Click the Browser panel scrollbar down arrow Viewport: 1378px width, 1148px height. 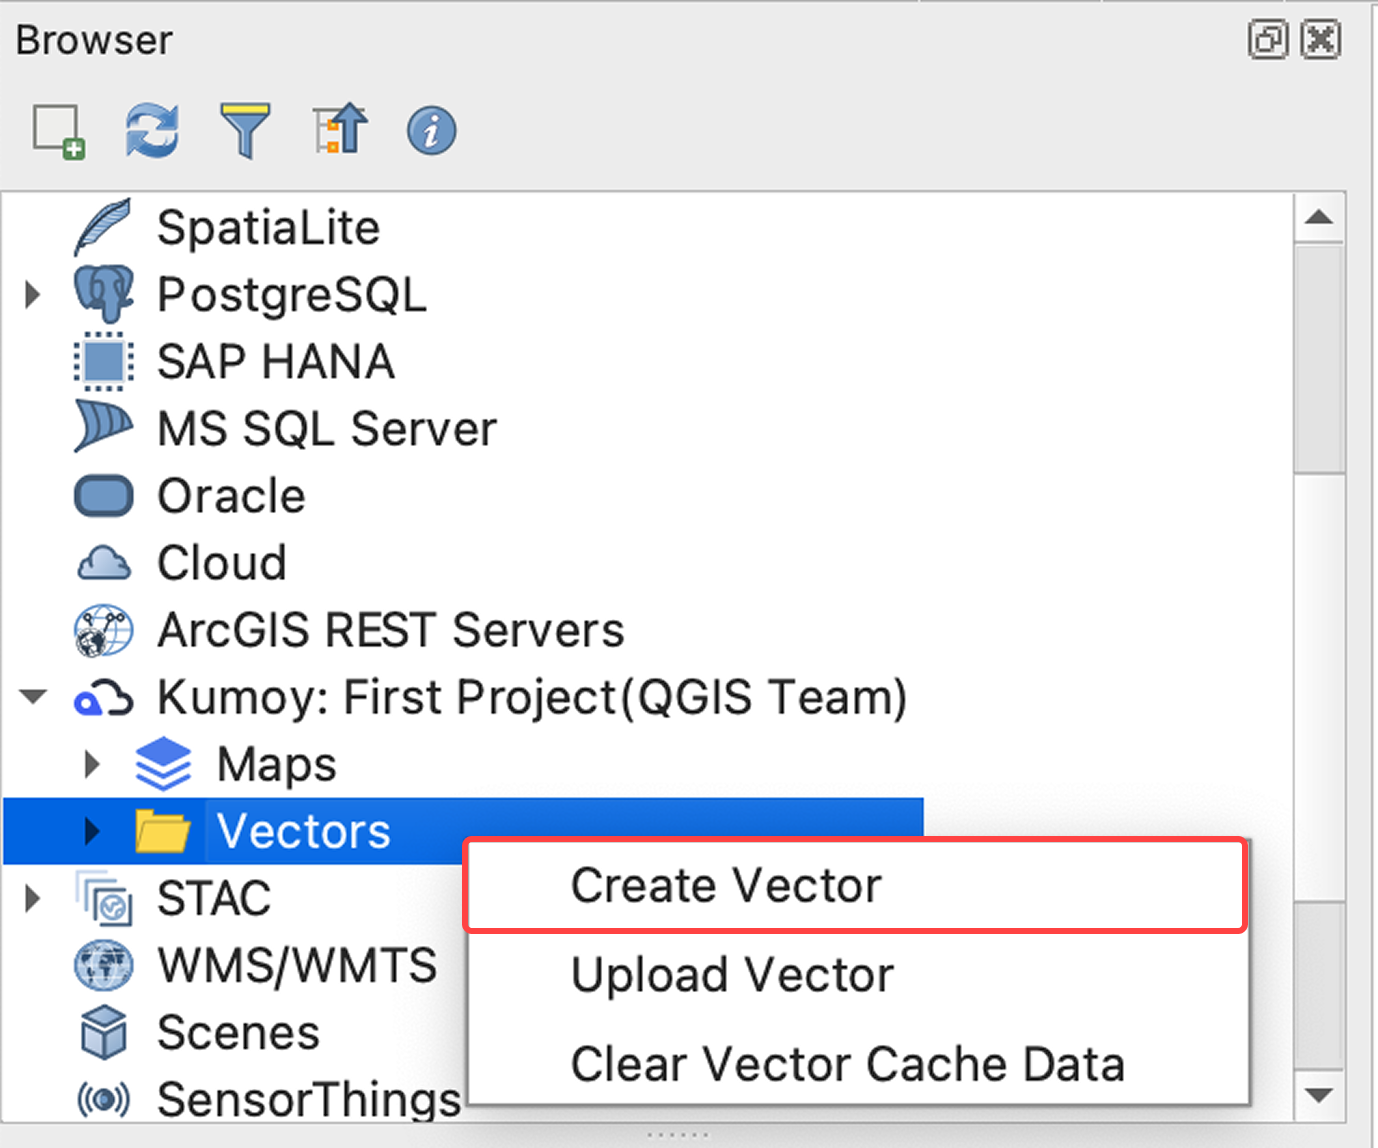[1319, 1095]
